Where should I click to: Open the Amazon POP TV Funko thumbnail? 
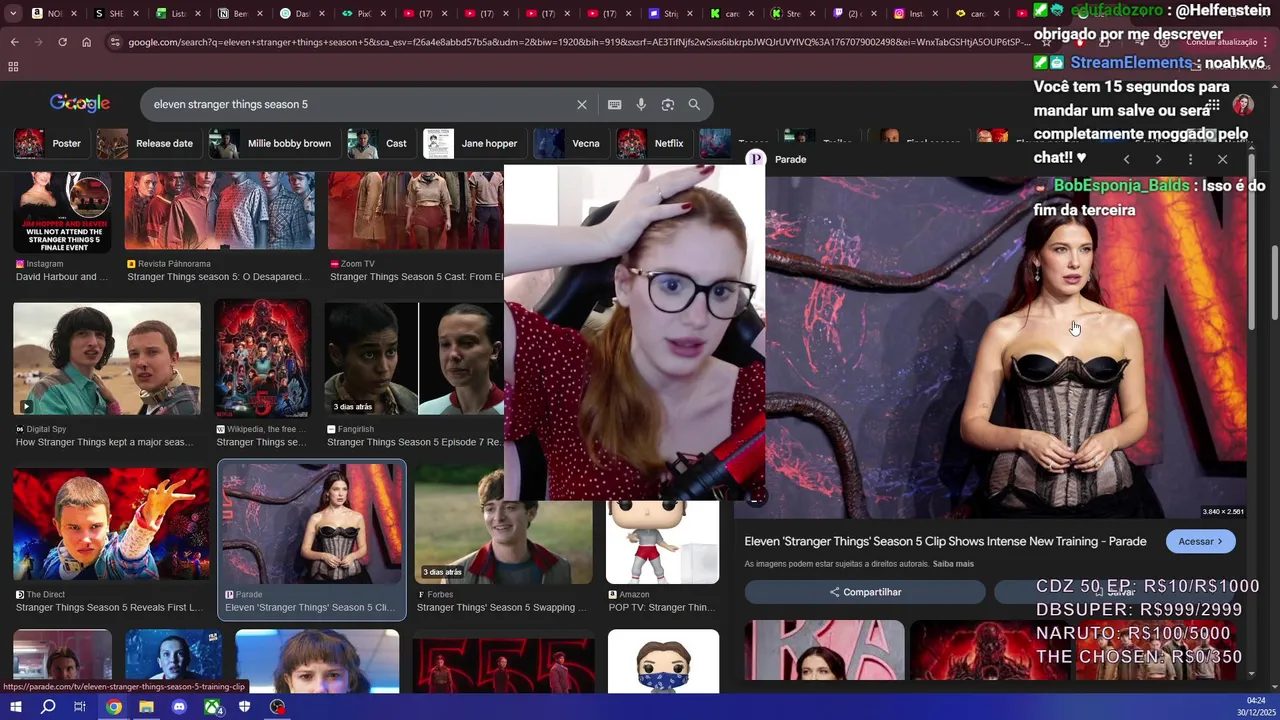662,541
